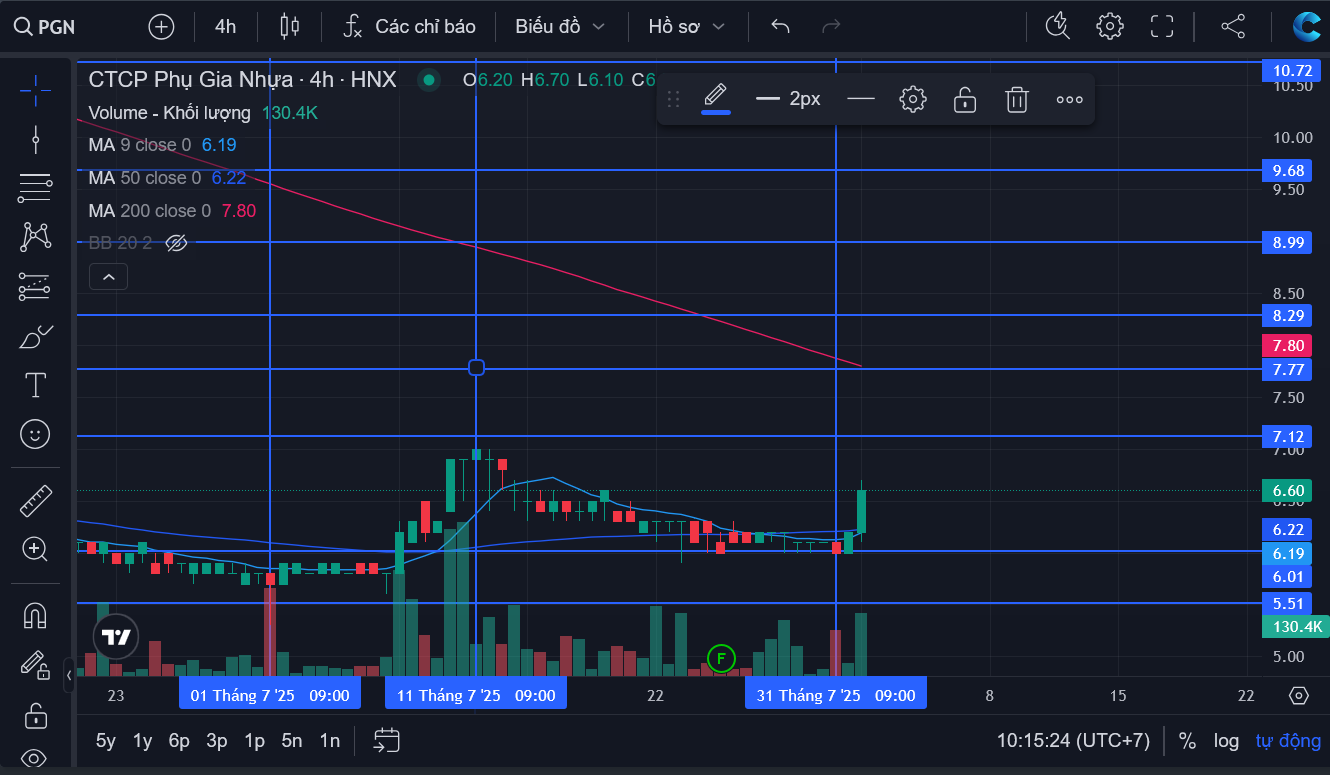This screenshot has height=775, width=1330.
Task: Open the 4h interval selector
Action: click(225, 27)
